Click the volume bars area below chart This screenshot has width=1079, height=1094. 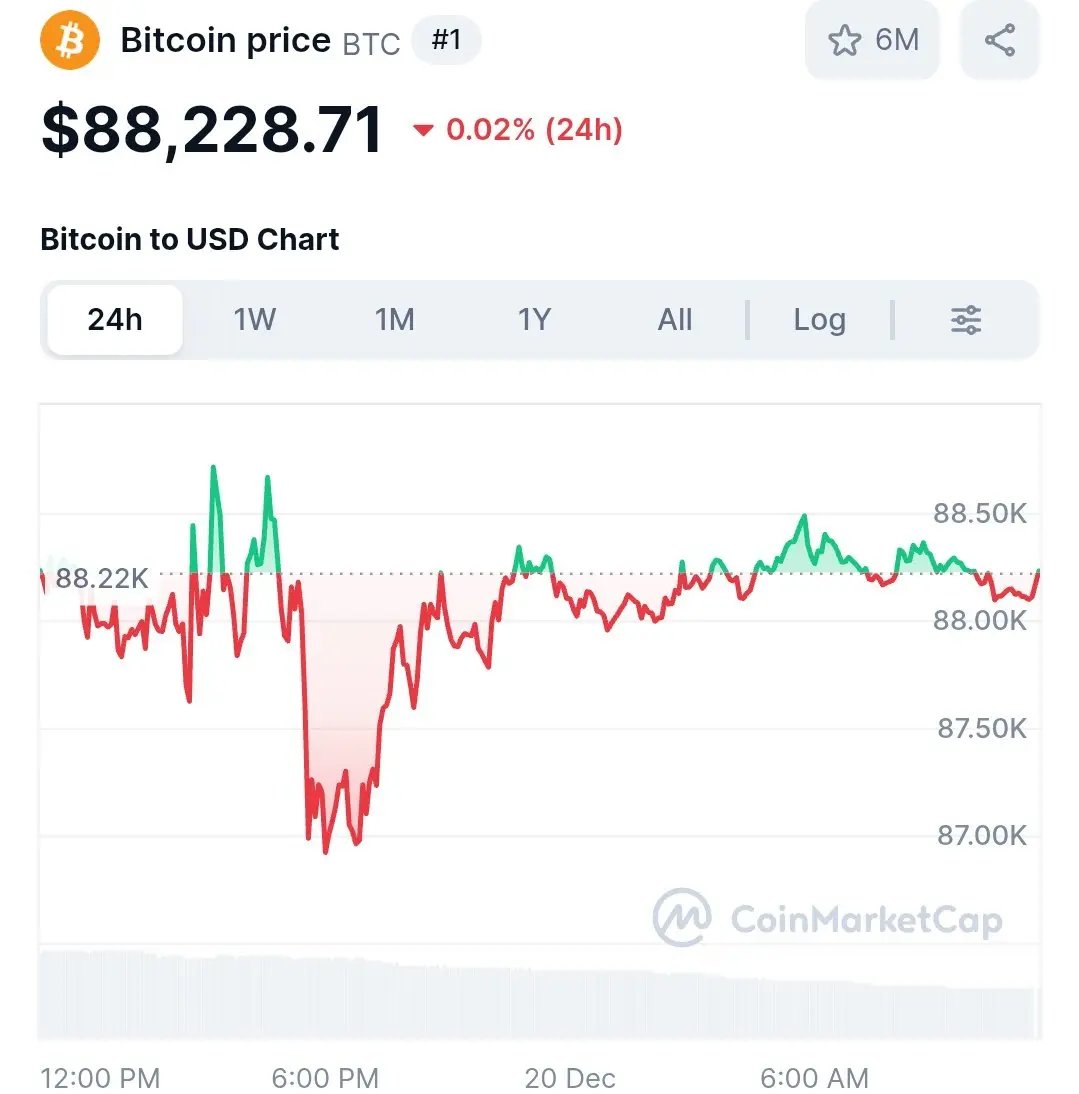539,995
